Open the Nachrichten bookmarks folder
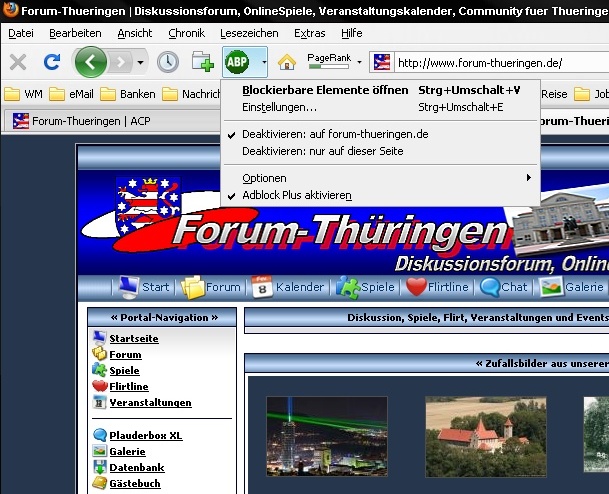 (x=191, y=94)
